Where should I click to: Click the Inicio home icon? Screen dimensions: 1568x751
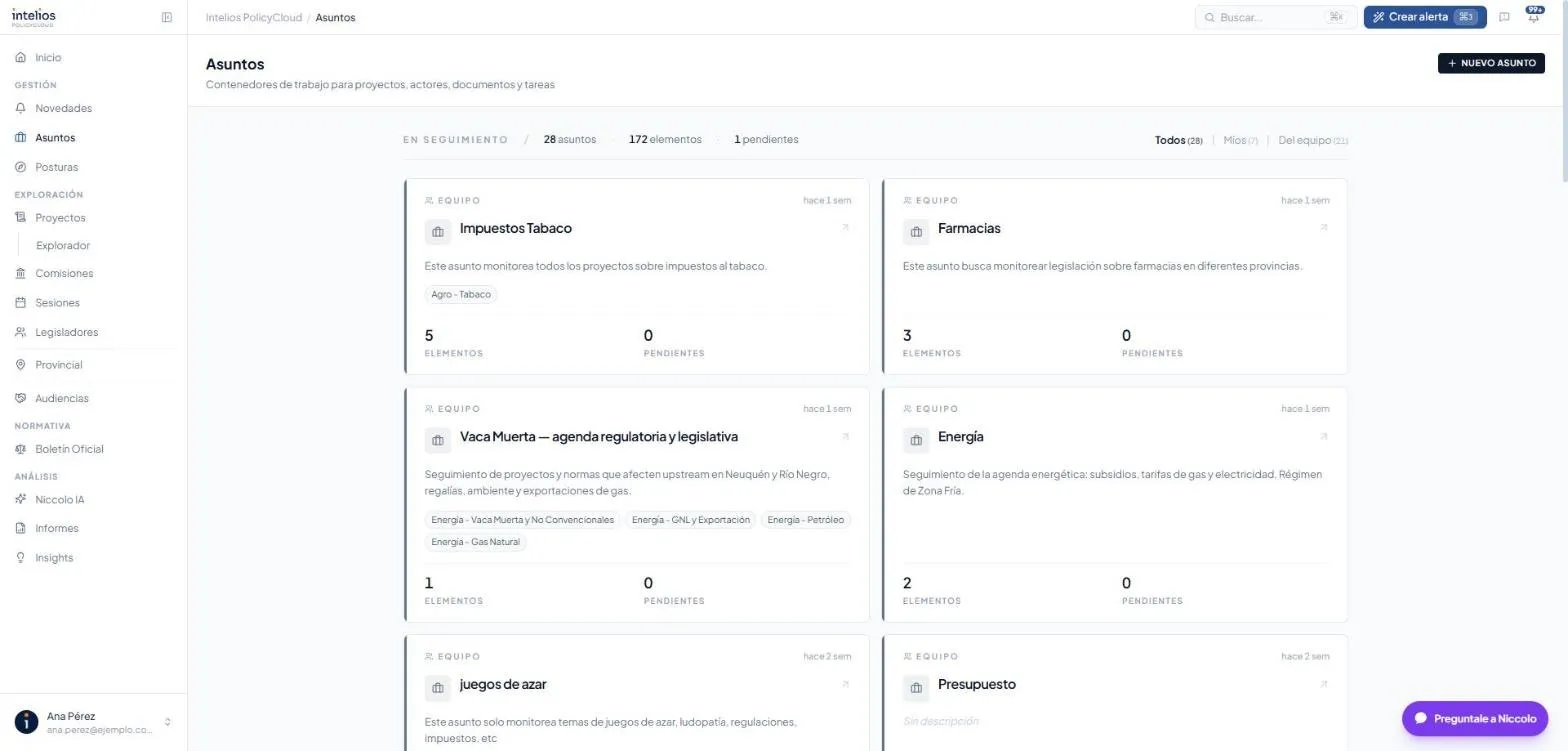point(21,58)
